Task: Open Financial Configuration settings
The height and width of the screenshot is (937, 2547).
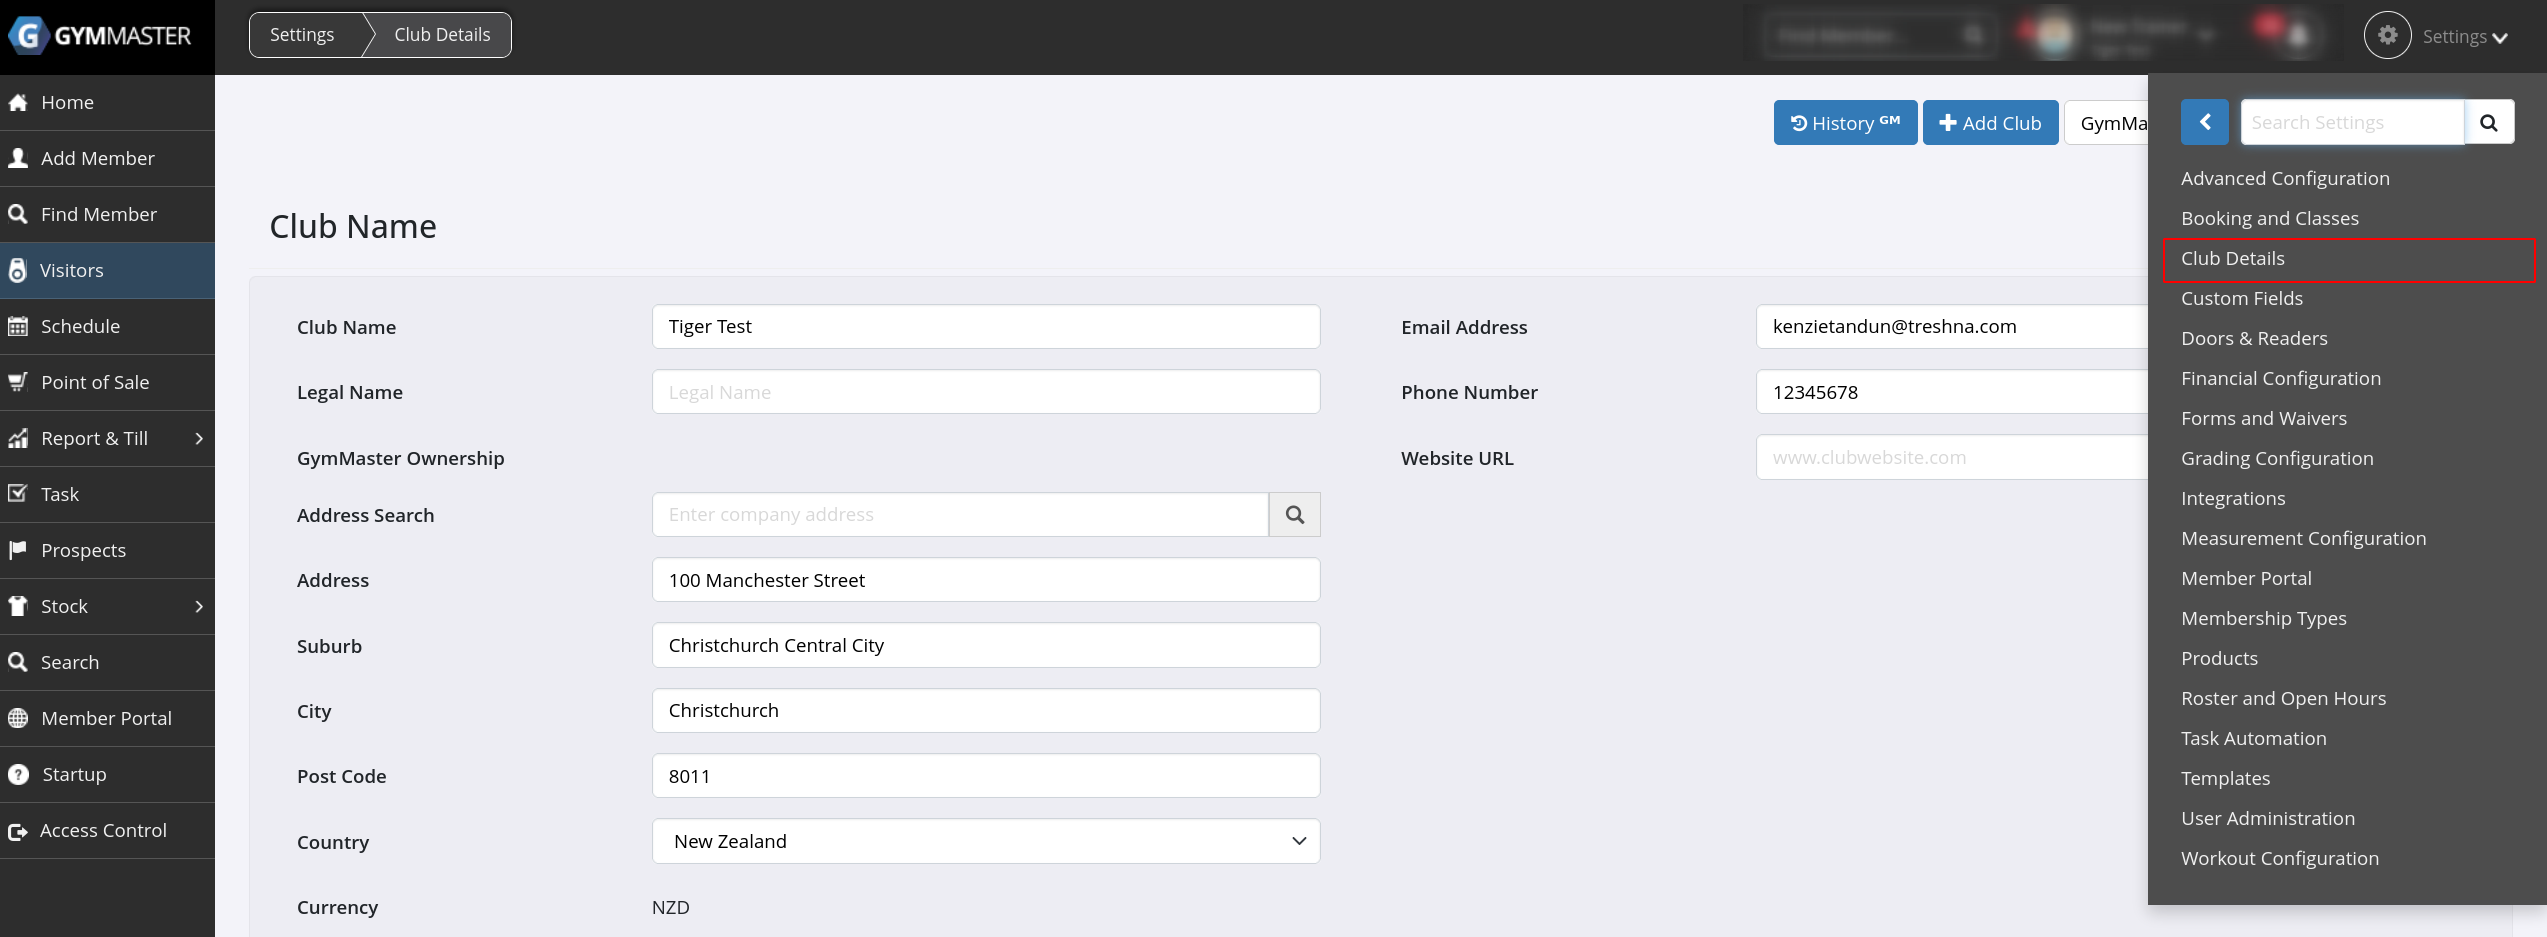Action: coord(2280,378)
